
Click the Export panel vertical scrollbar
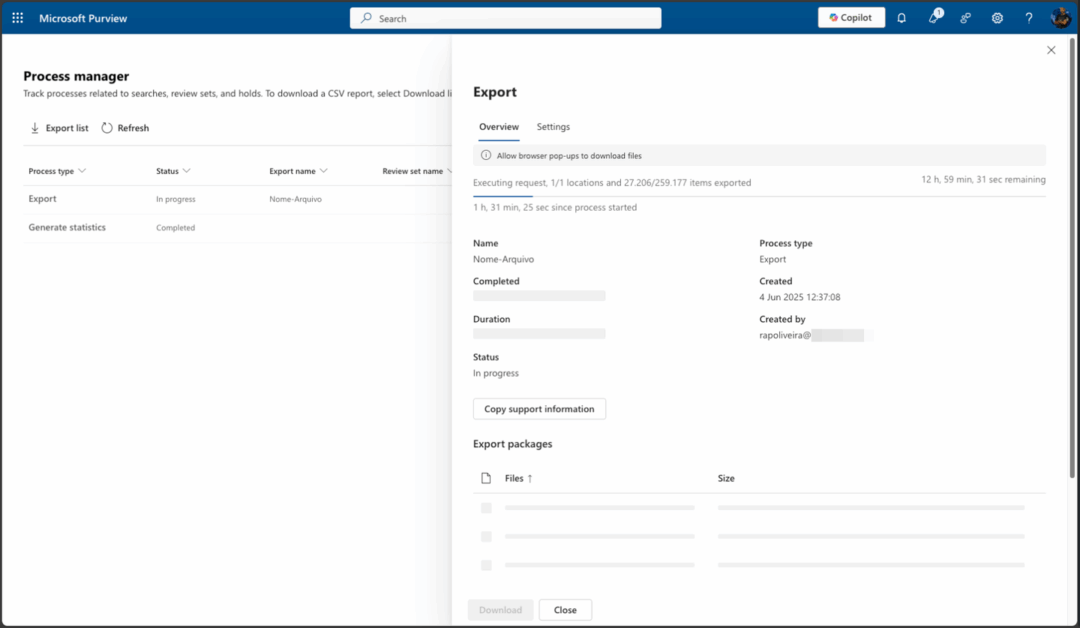tap(1072, 257)
